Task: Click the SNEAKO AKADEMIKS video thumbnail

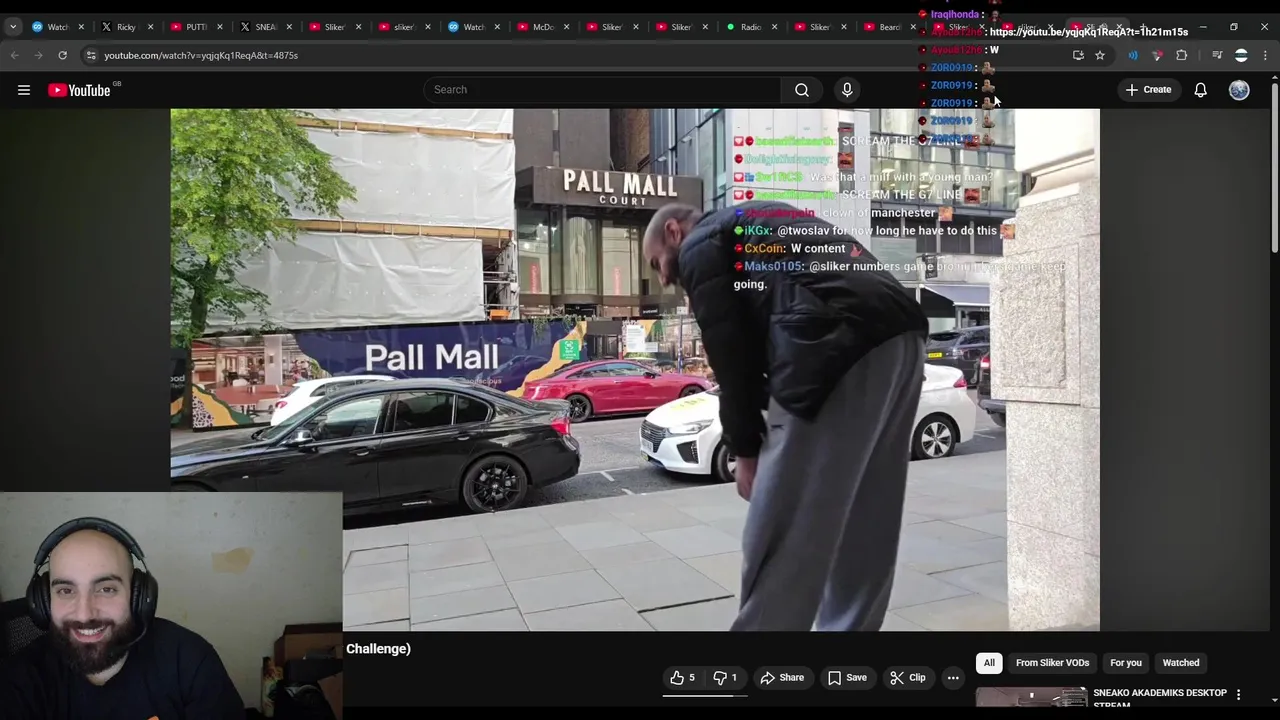Action: tap(1031, 698)
